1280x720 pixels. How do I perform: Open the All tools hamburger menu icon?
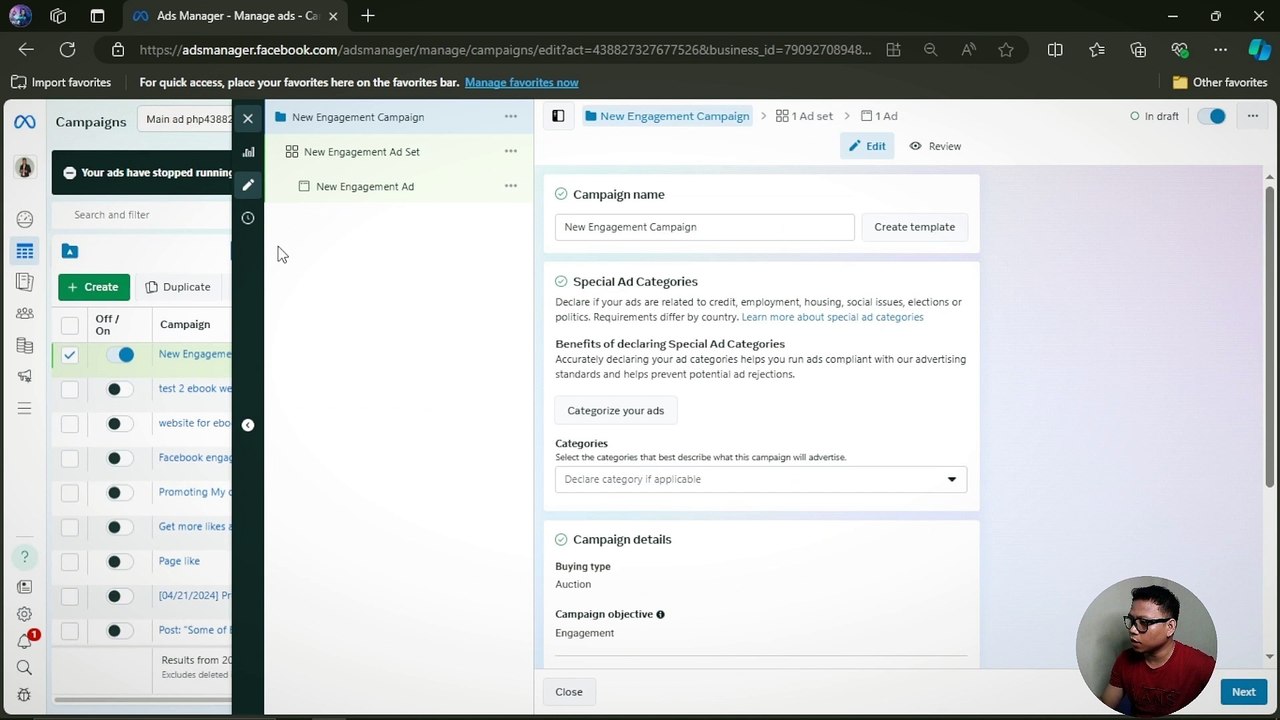click(x=25, y=408)
